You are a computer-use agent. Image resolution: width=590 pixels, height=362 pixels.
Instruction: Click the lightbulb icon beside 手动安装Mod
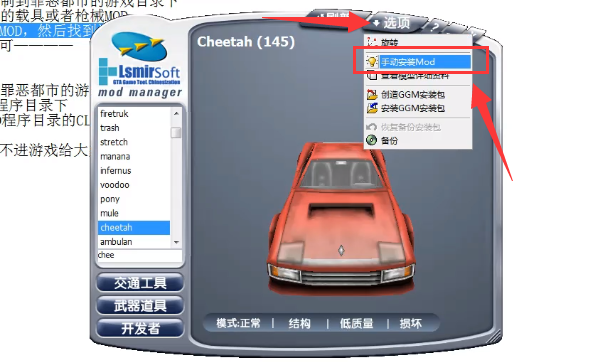[372, 62]
